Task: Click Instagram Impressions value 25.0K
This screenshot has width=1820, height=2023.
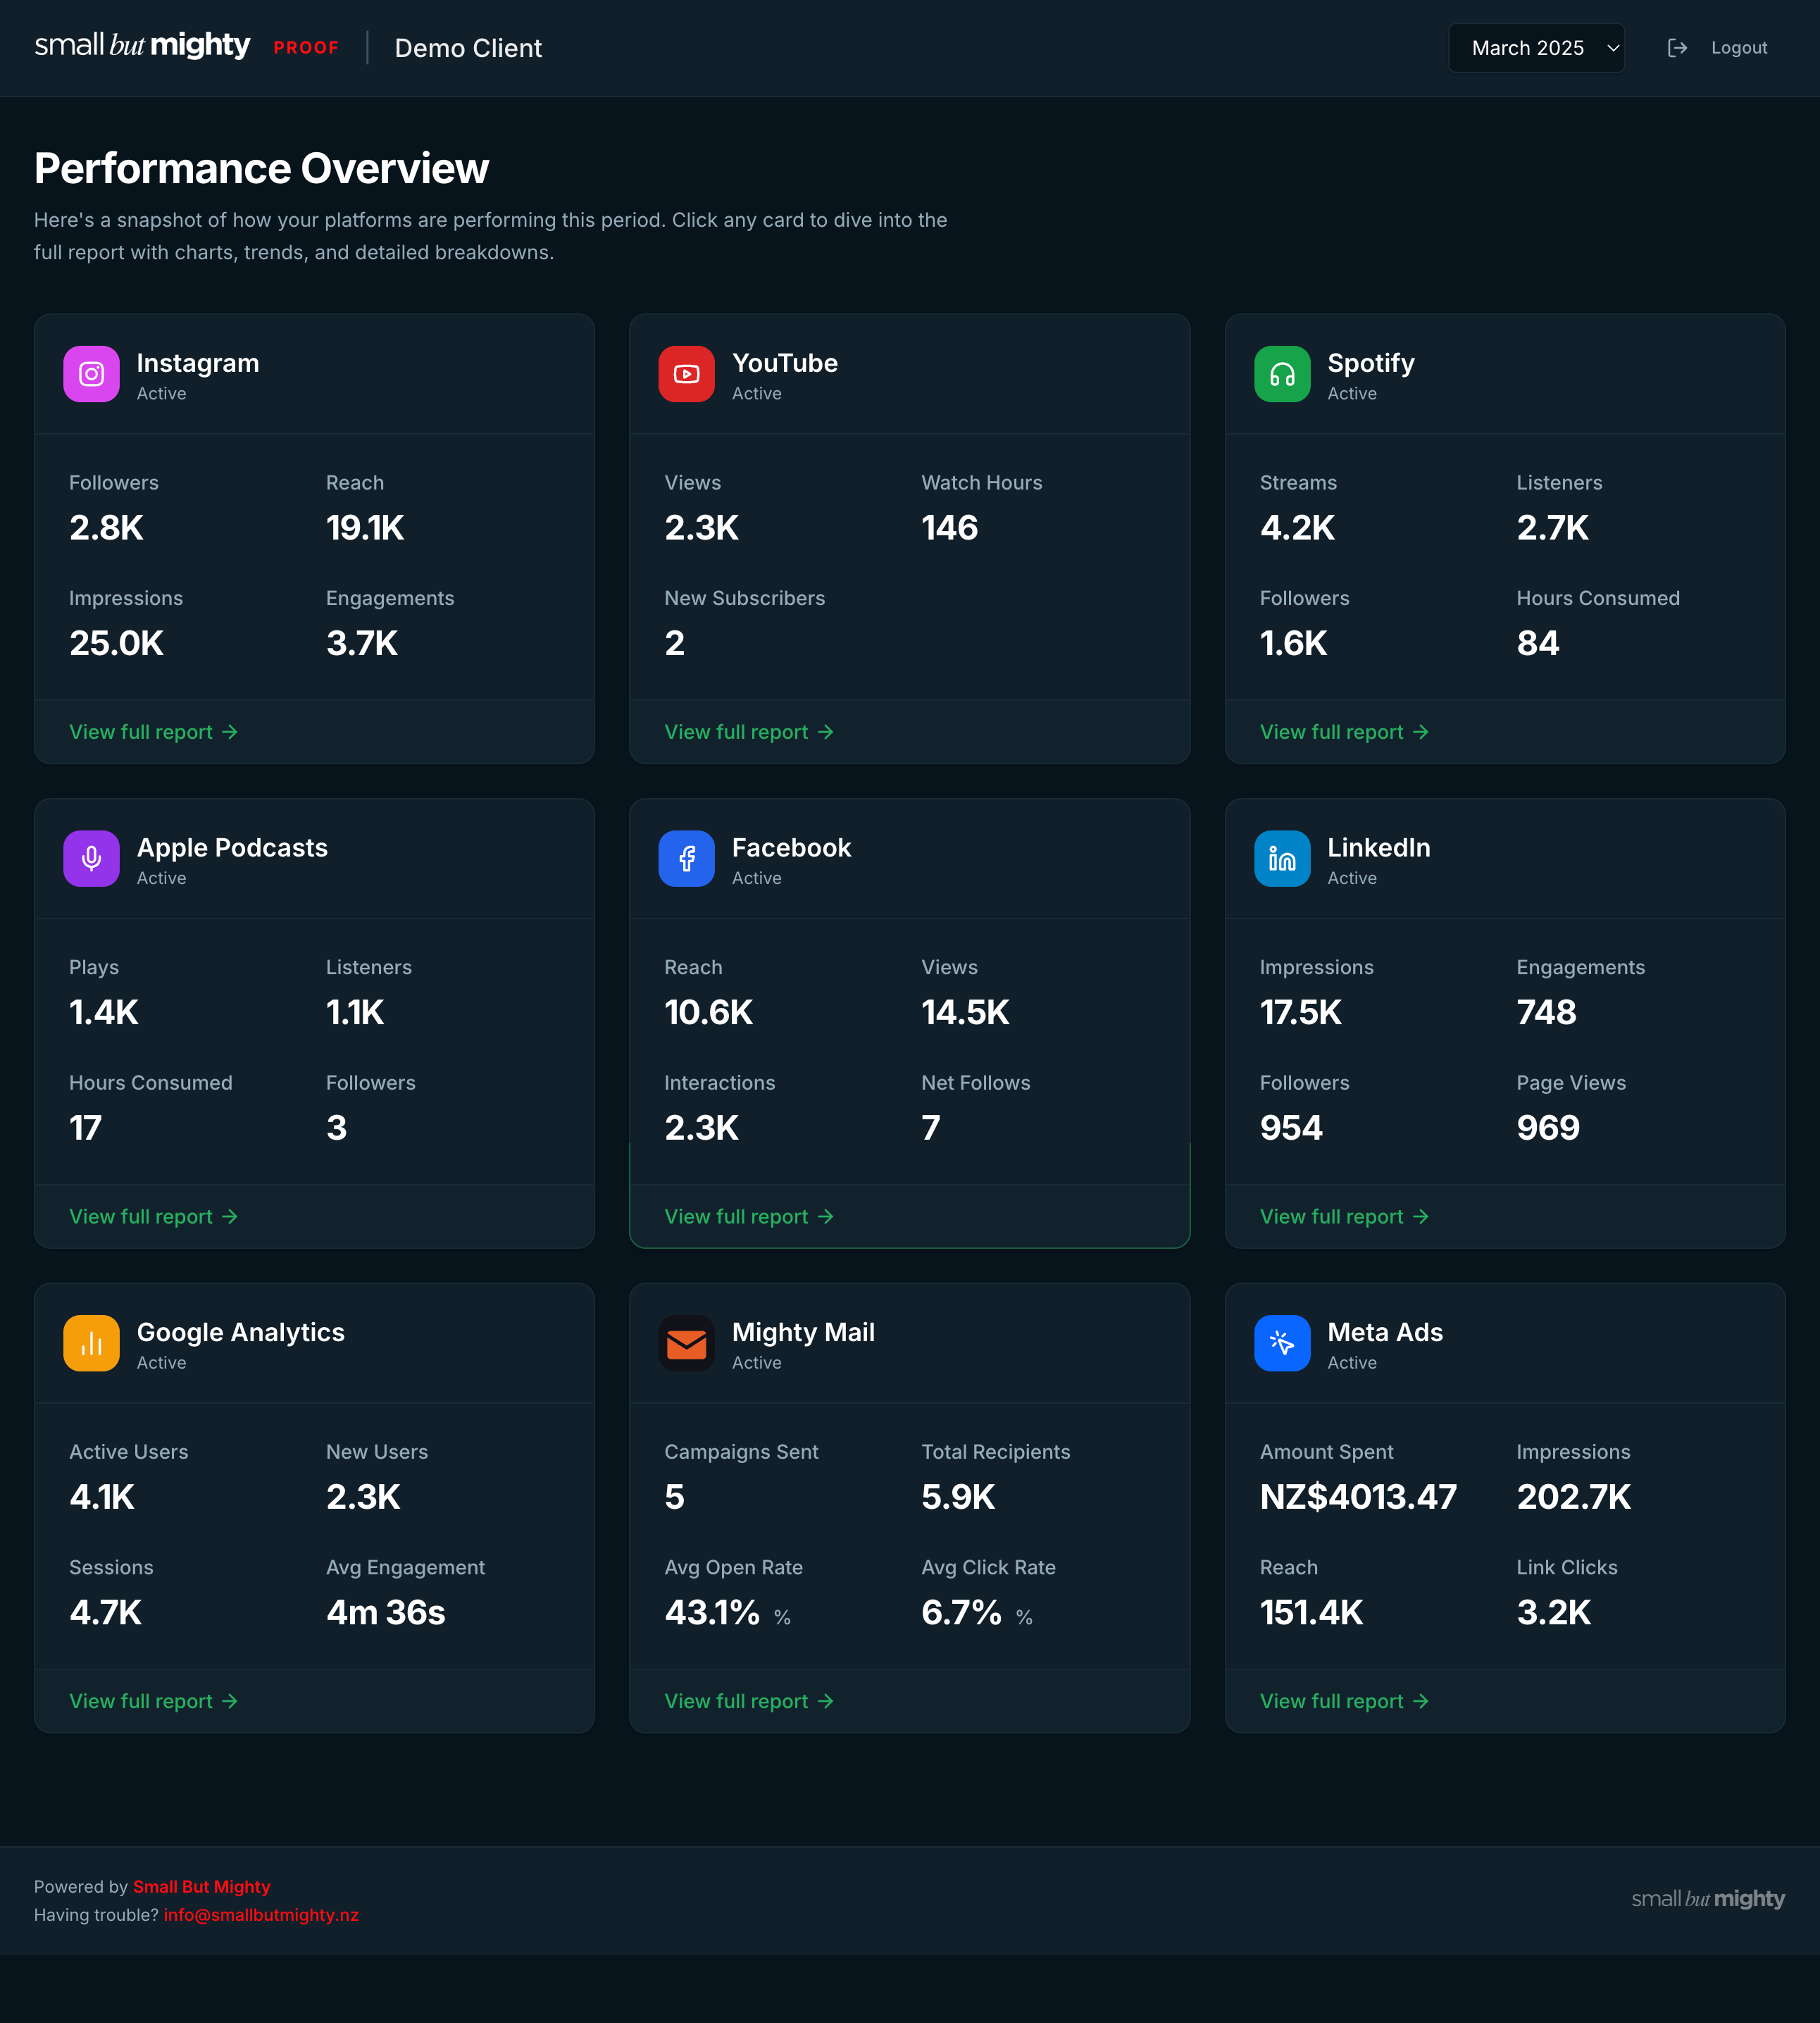Action: (x=116, y=643)
